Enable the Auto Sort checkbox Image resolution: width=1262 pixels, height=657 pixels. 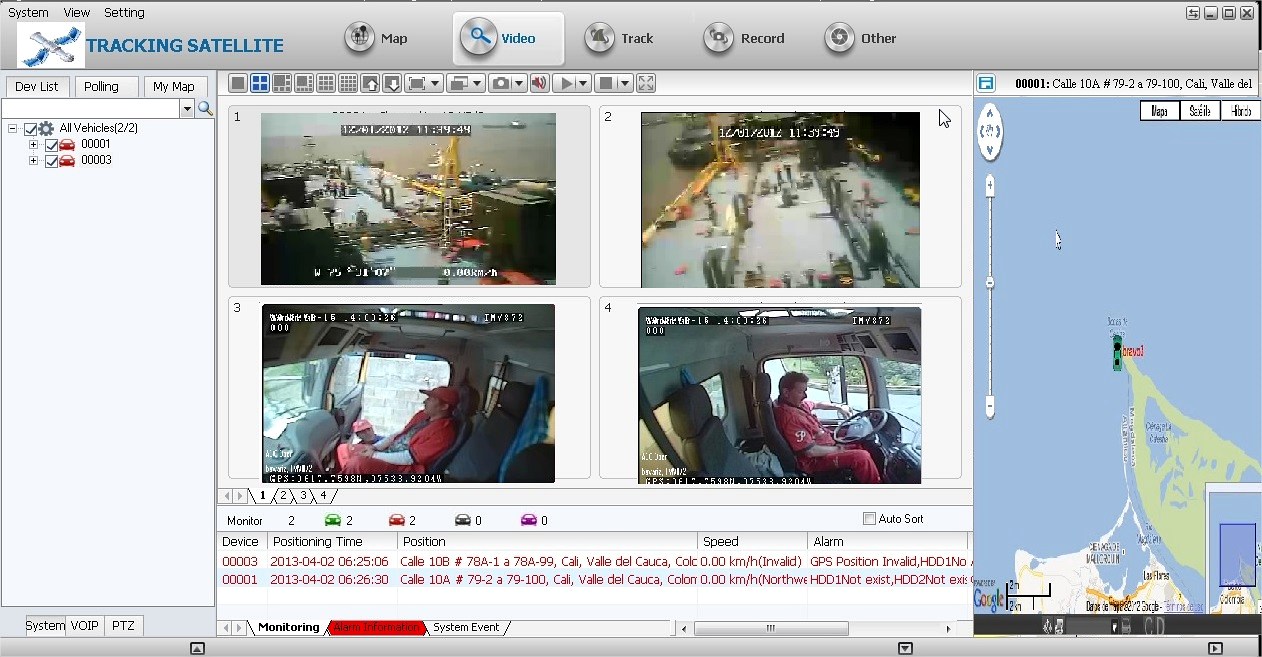click(869, 519)
